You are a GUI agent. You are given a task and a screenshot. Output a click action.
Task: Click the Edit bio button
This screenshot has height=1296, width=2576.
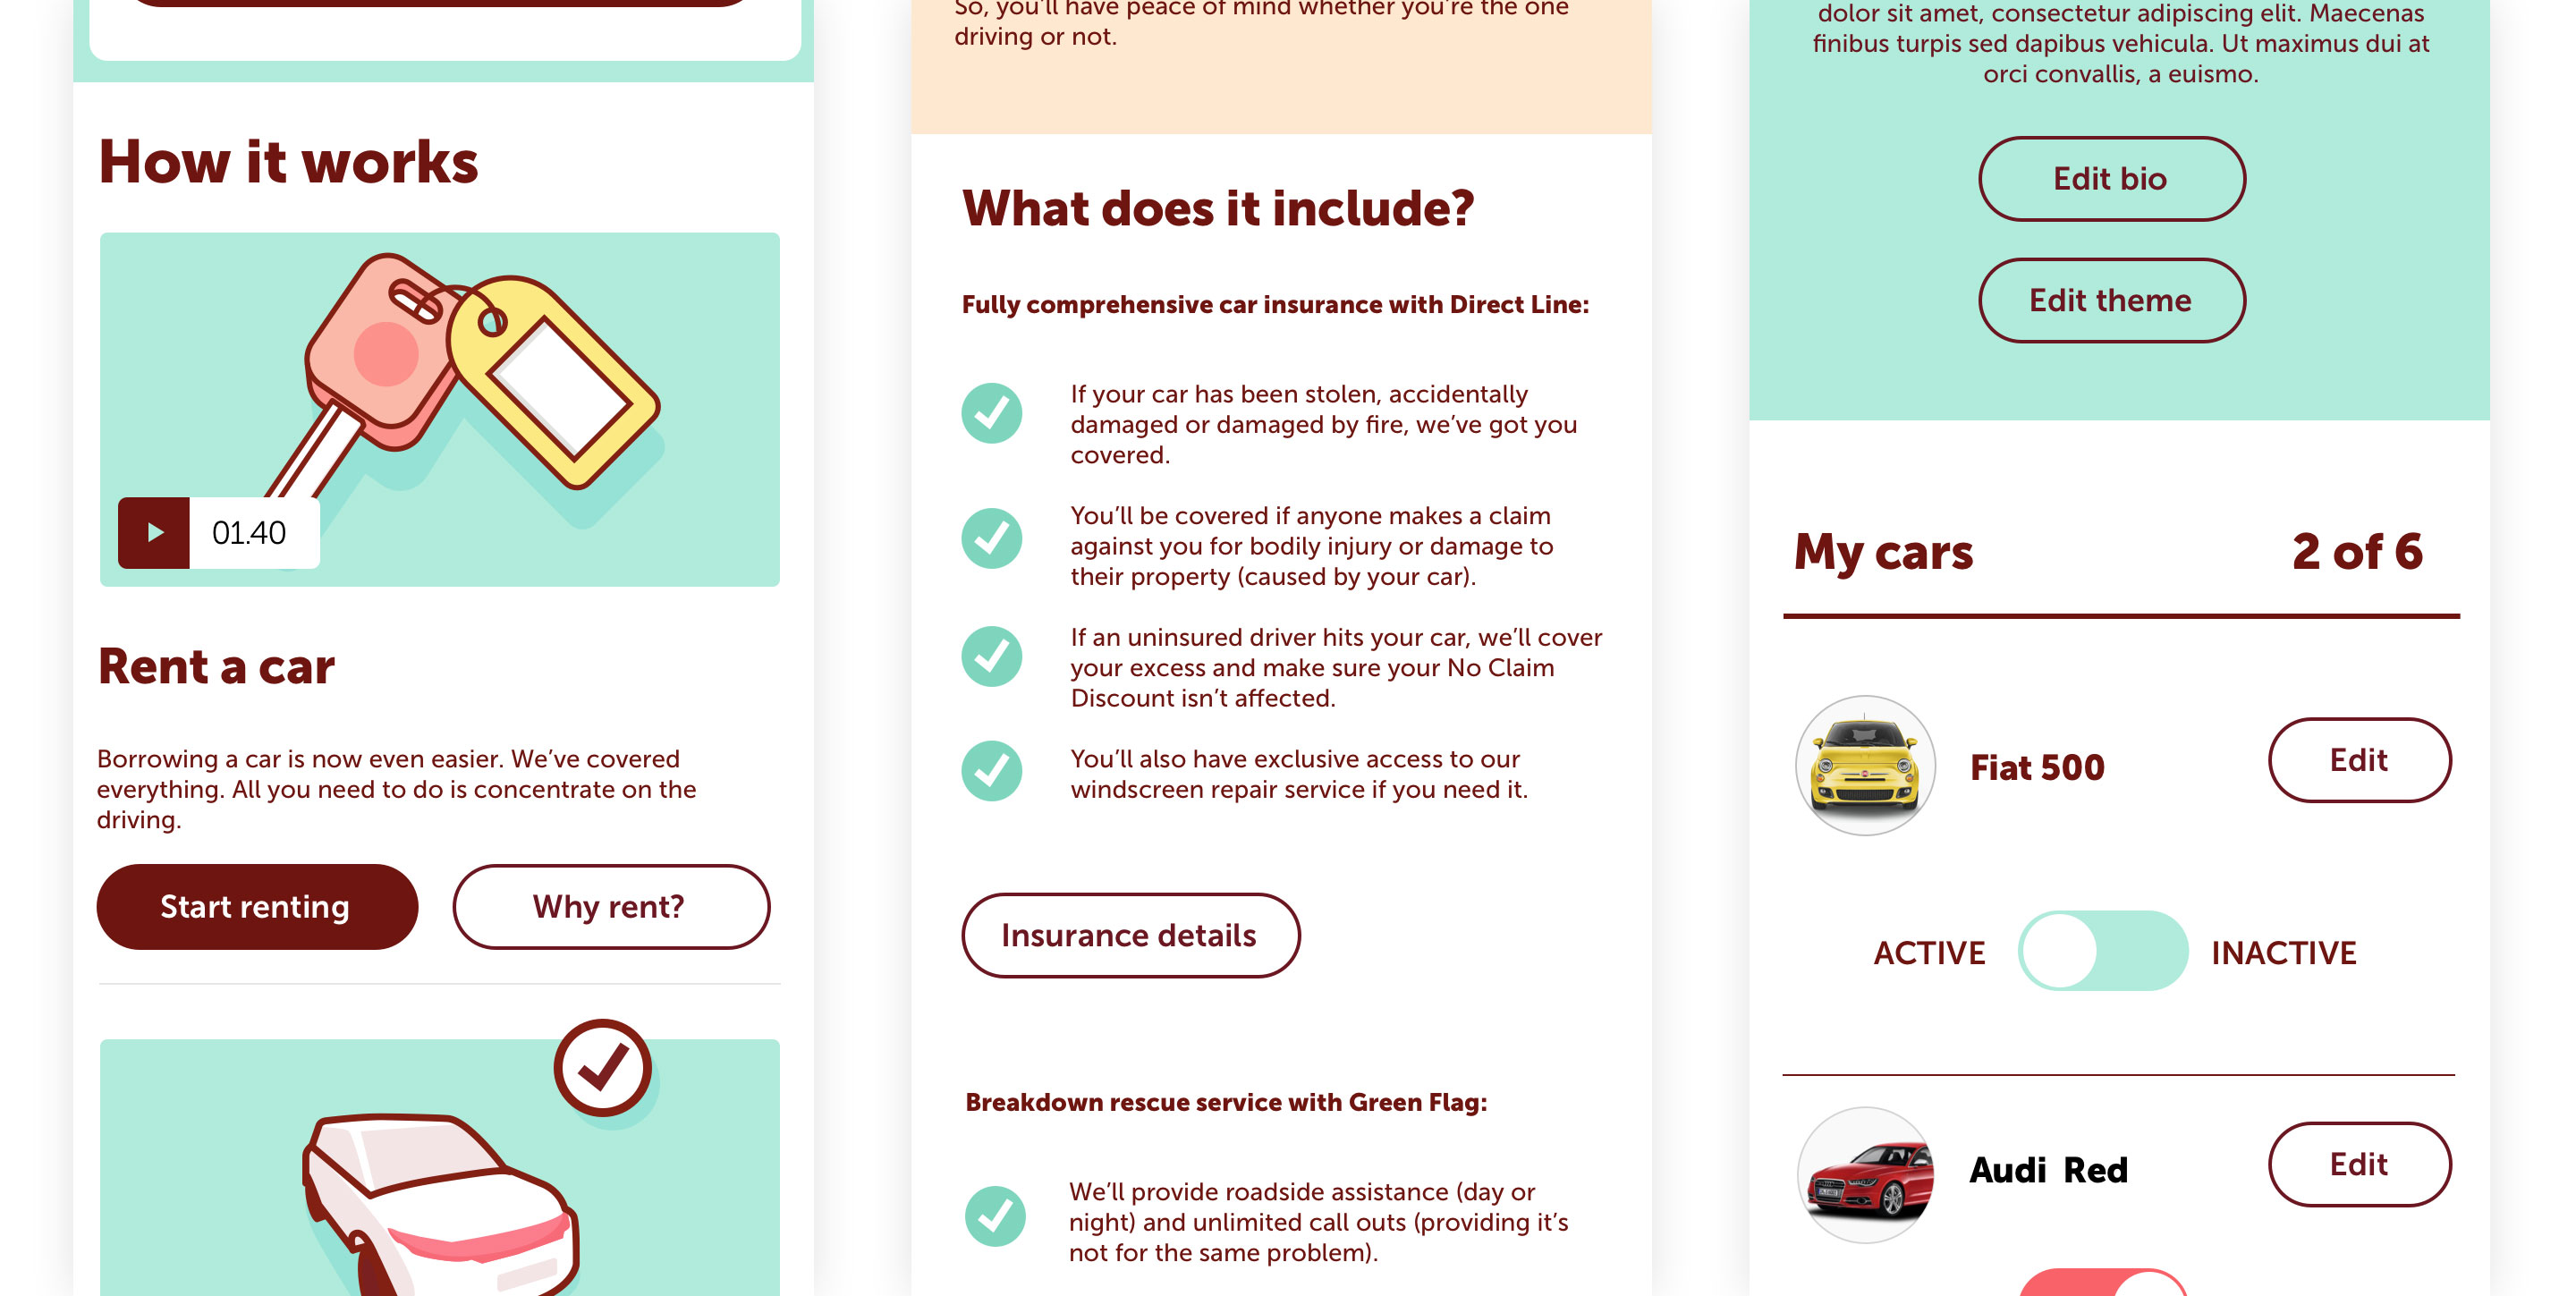pyautogui.click(x=2112, y=177)
